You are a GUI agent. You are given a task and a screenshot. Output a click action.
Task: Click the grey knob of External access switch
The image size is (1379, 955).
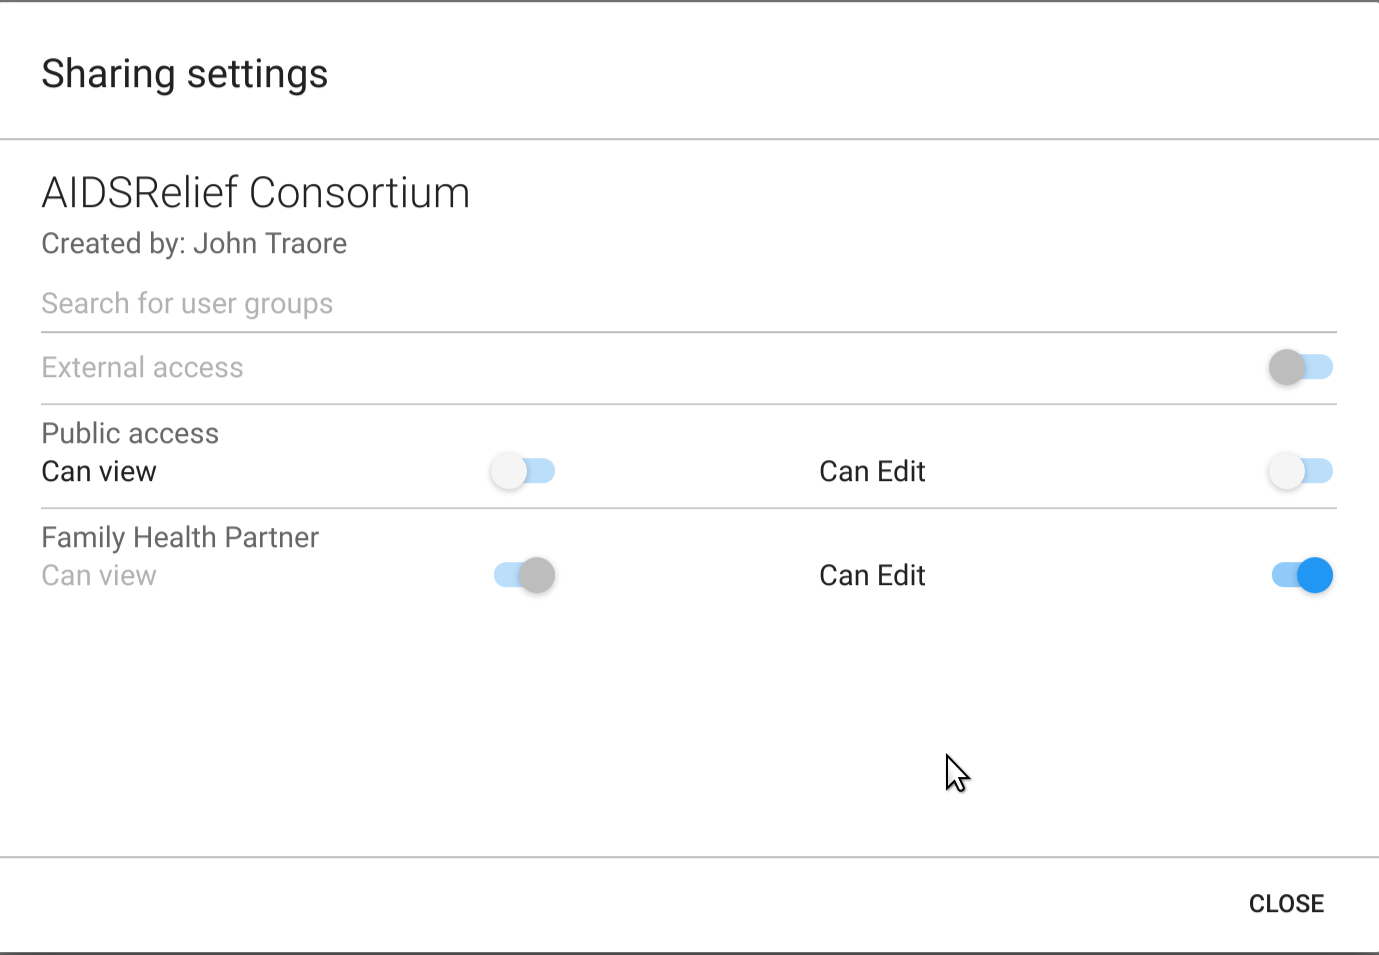pyautogui.click(x=1287, y=367)
